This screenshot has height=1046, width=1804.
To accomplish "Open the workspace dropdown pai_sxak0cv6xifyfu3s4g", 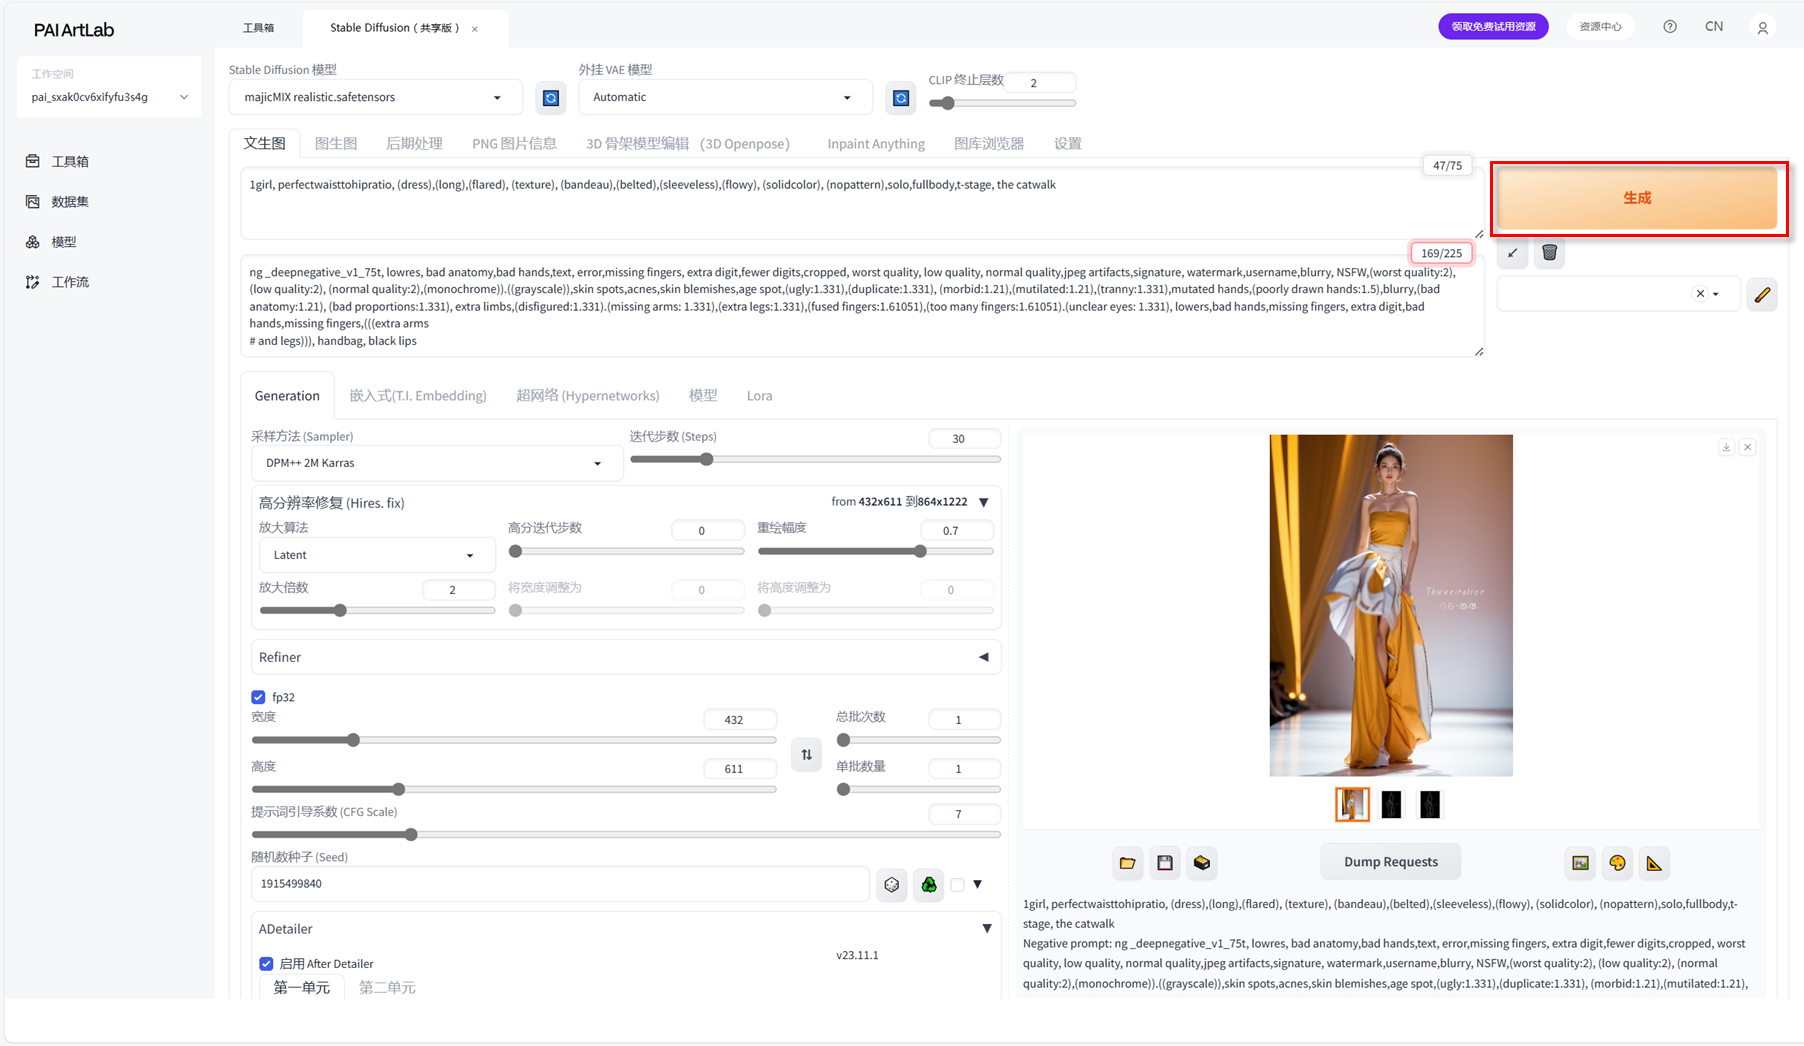I will [109, 97].
